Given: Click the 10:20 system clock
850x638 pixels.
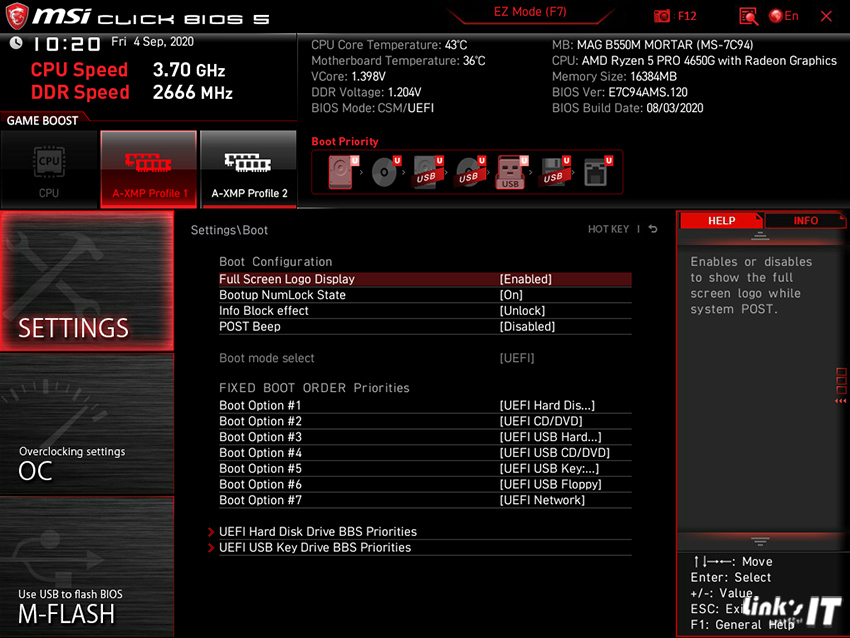Looking at the screenshot, I should [66, 44].
